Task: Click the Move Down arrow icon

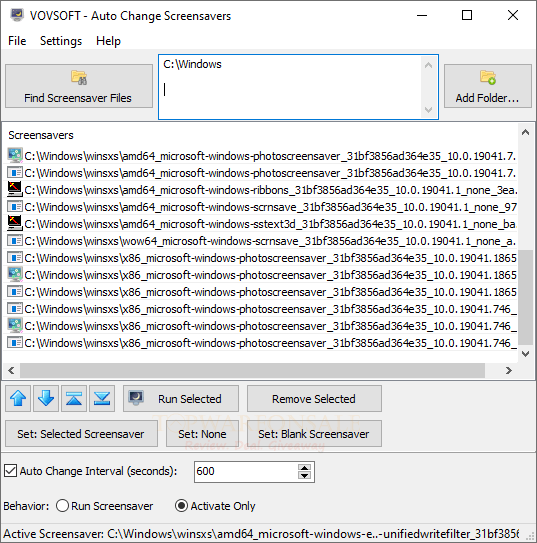Action: (46, 398)
